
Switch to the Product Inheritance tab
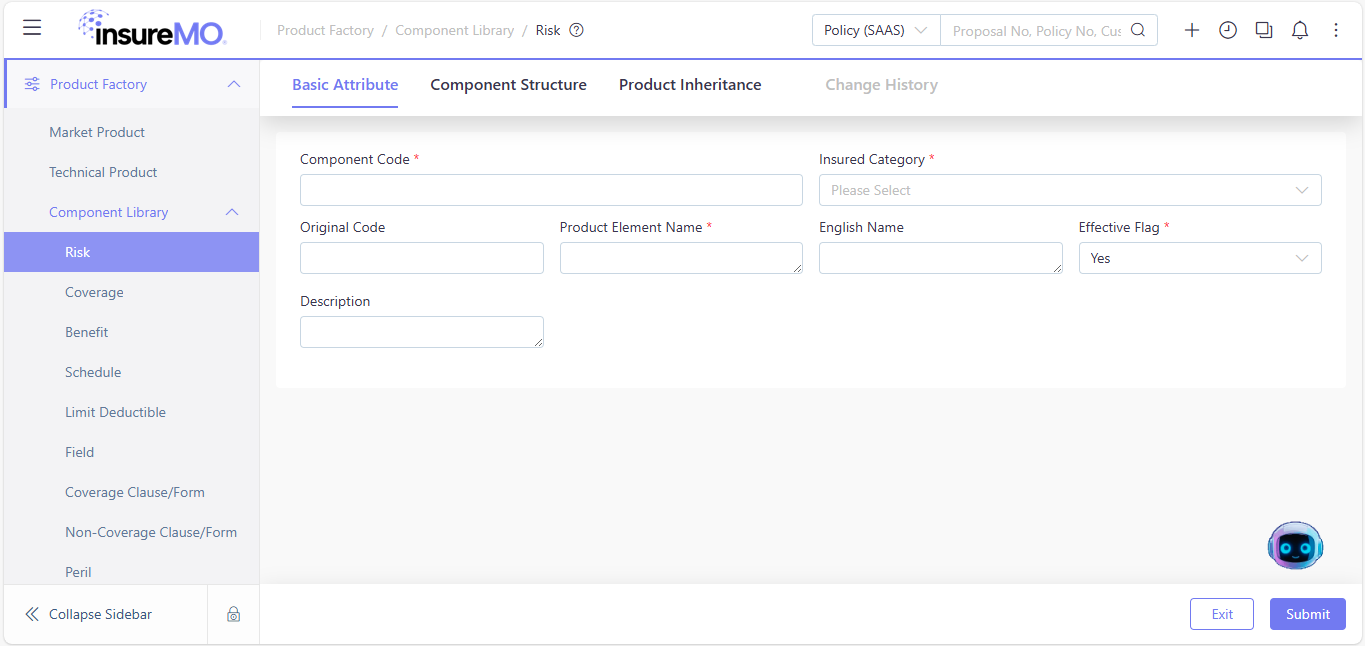tap(690, 85)
